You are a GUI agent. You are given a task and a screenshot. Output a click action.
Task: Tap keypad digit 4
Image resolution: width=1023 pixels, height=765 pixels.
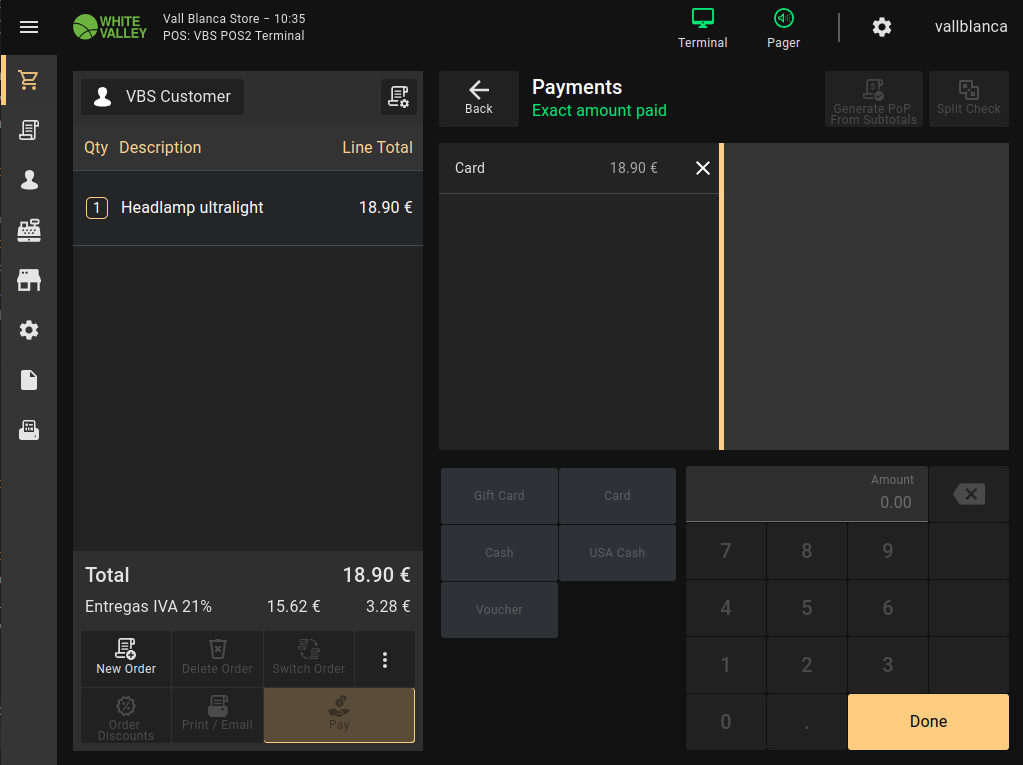[725, 608]
